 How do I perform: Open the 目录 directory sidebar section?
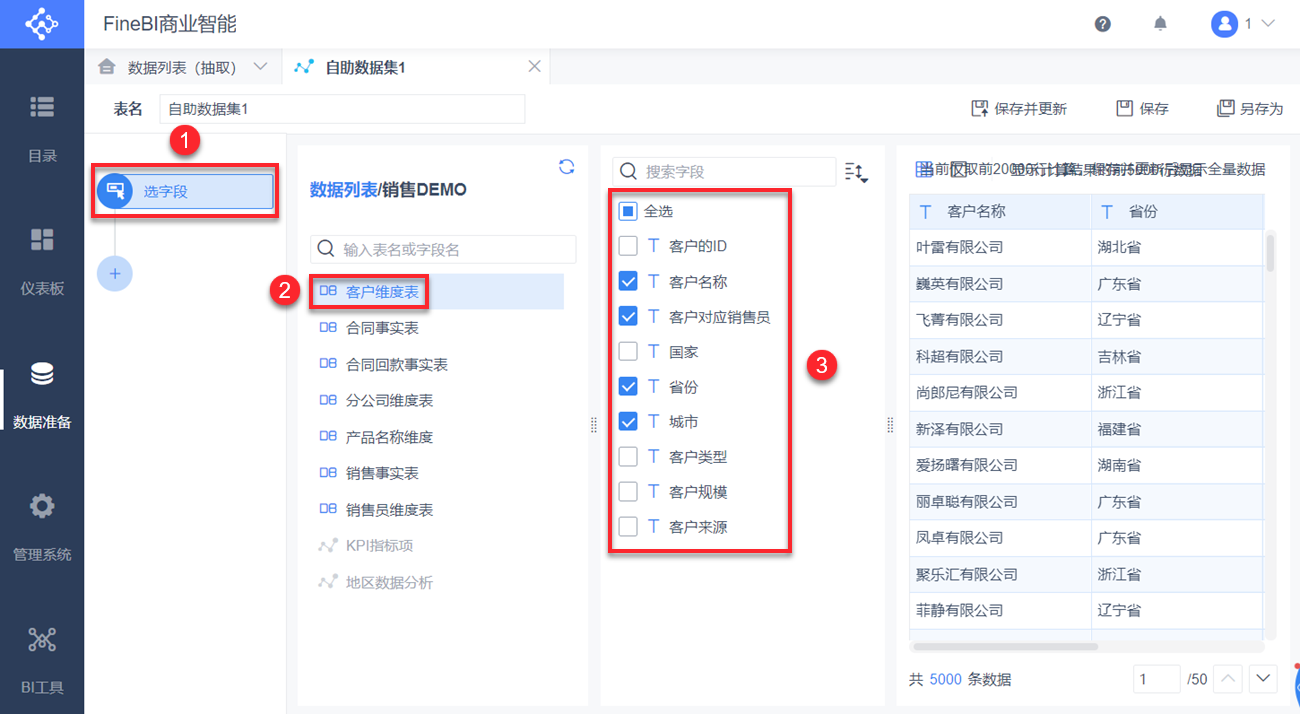pyautogui.click(x=42, y=128)
